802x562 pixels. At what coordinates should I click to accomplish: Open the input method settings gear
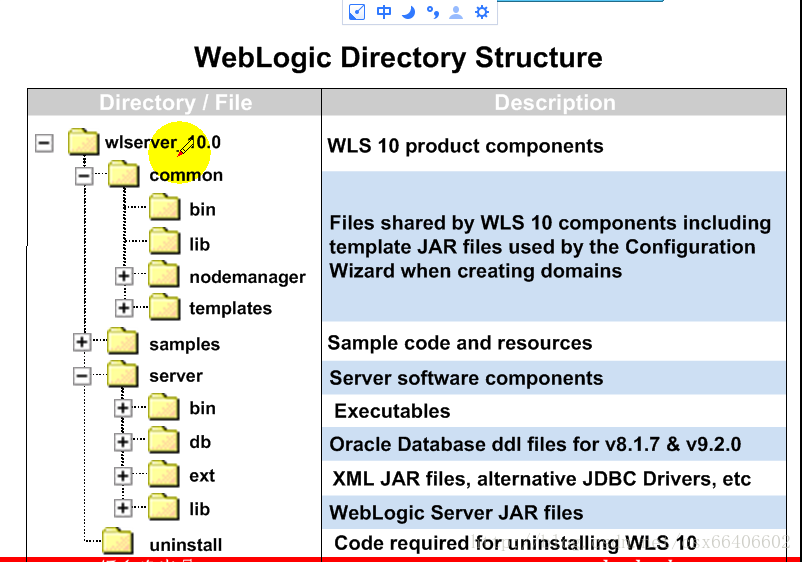point(482,12)
